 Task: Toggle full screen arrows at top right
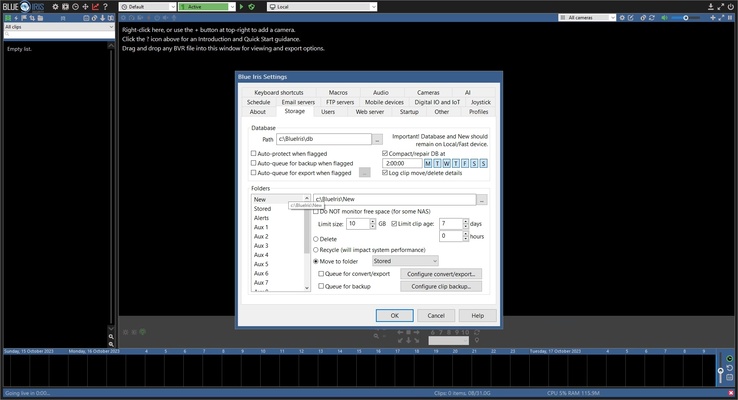(x=721, y=7)
